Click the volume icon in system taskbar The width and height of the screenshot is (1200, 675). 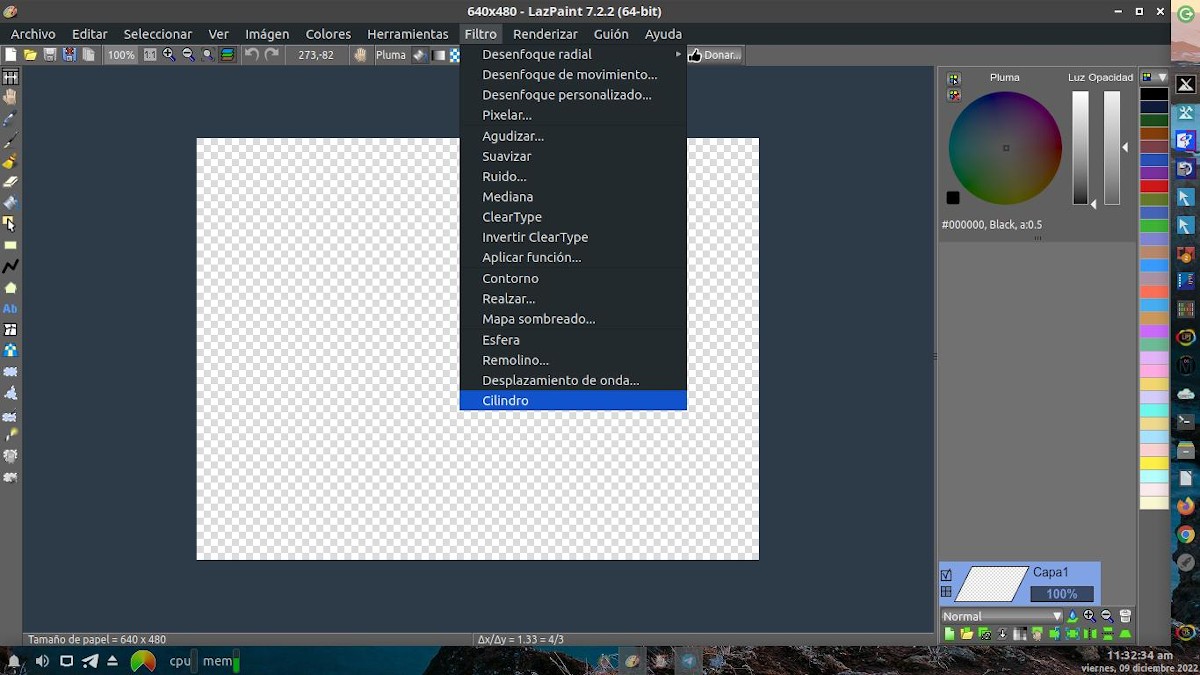[42, 661]
